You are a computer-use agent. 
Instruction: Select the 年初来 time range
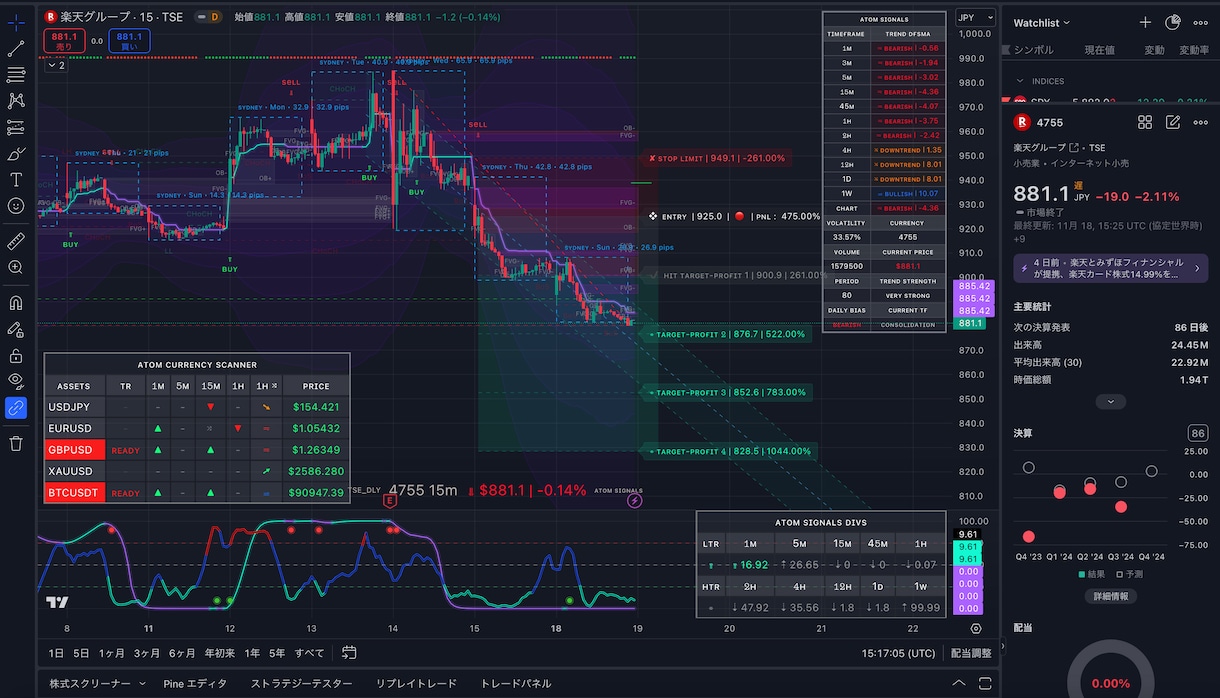(x=219, y=653)
